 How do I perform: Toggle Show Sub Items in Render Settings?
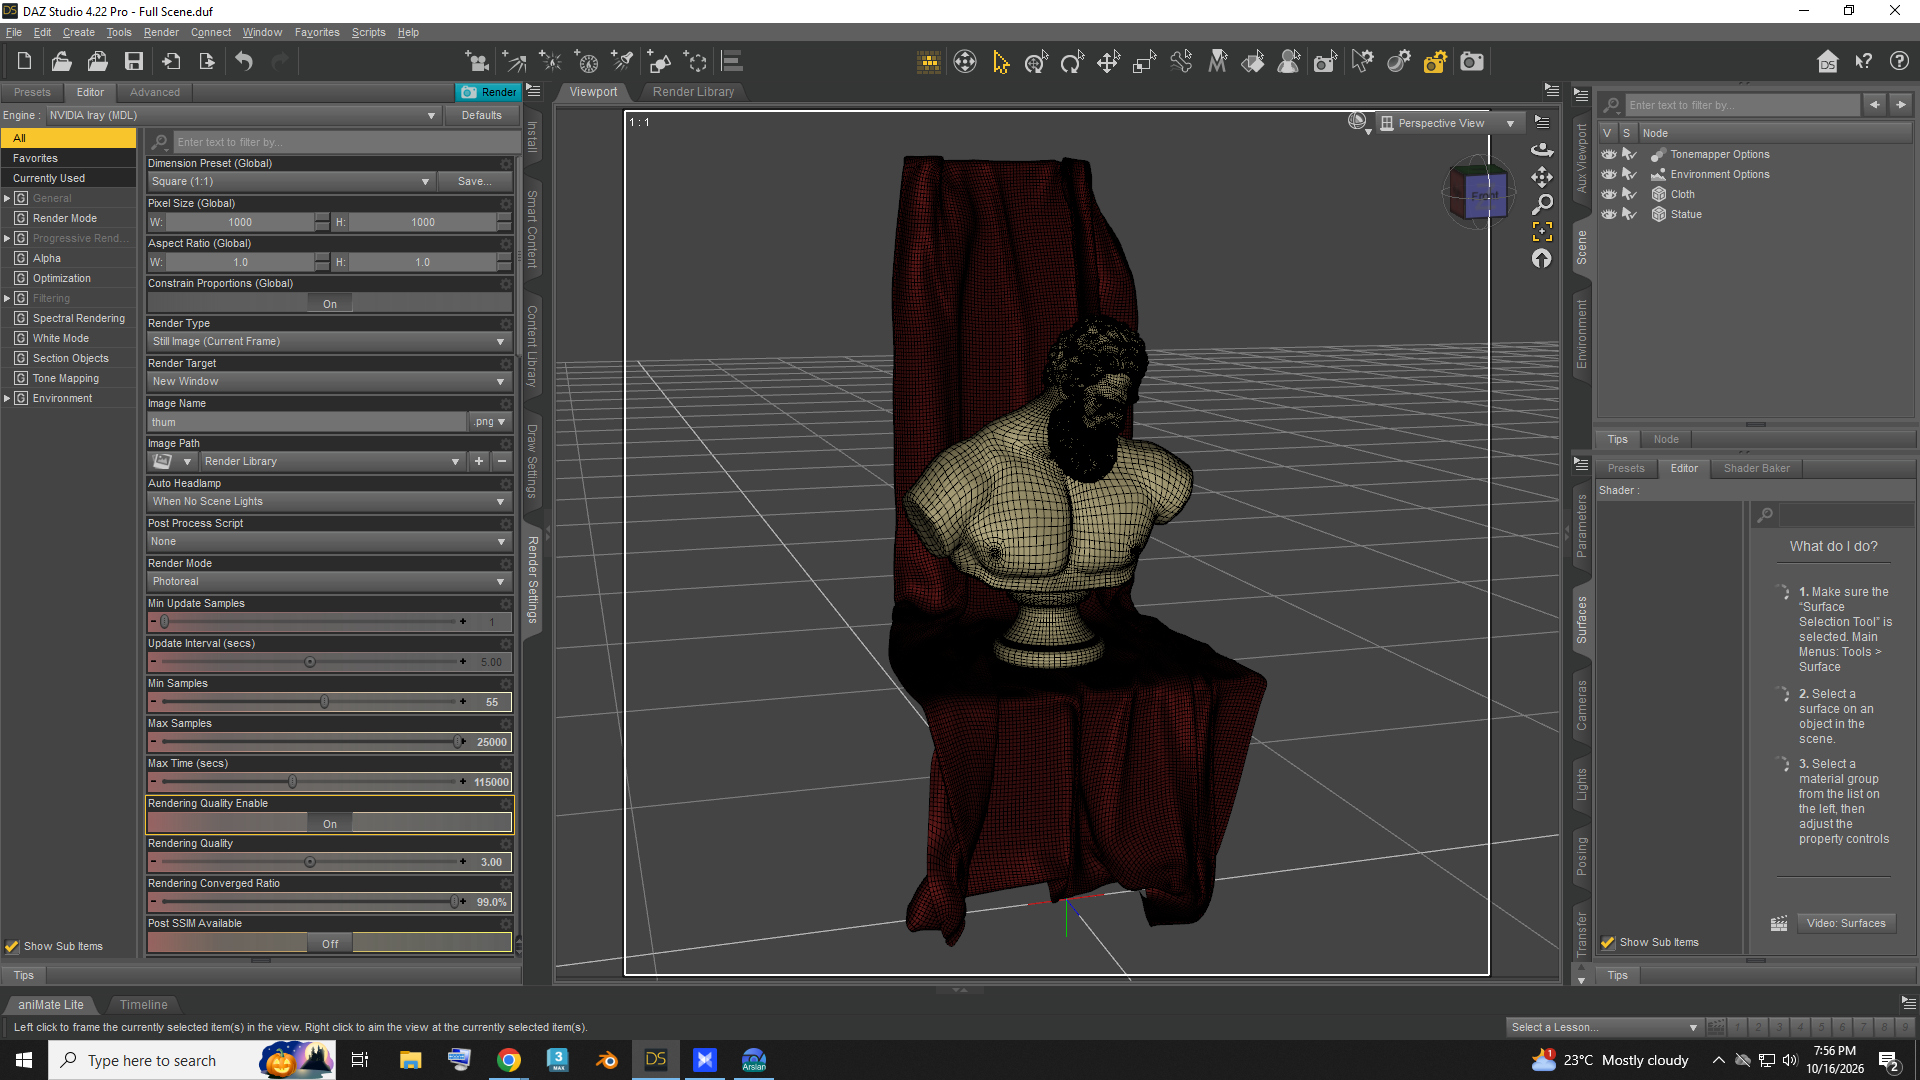[12, 946]
